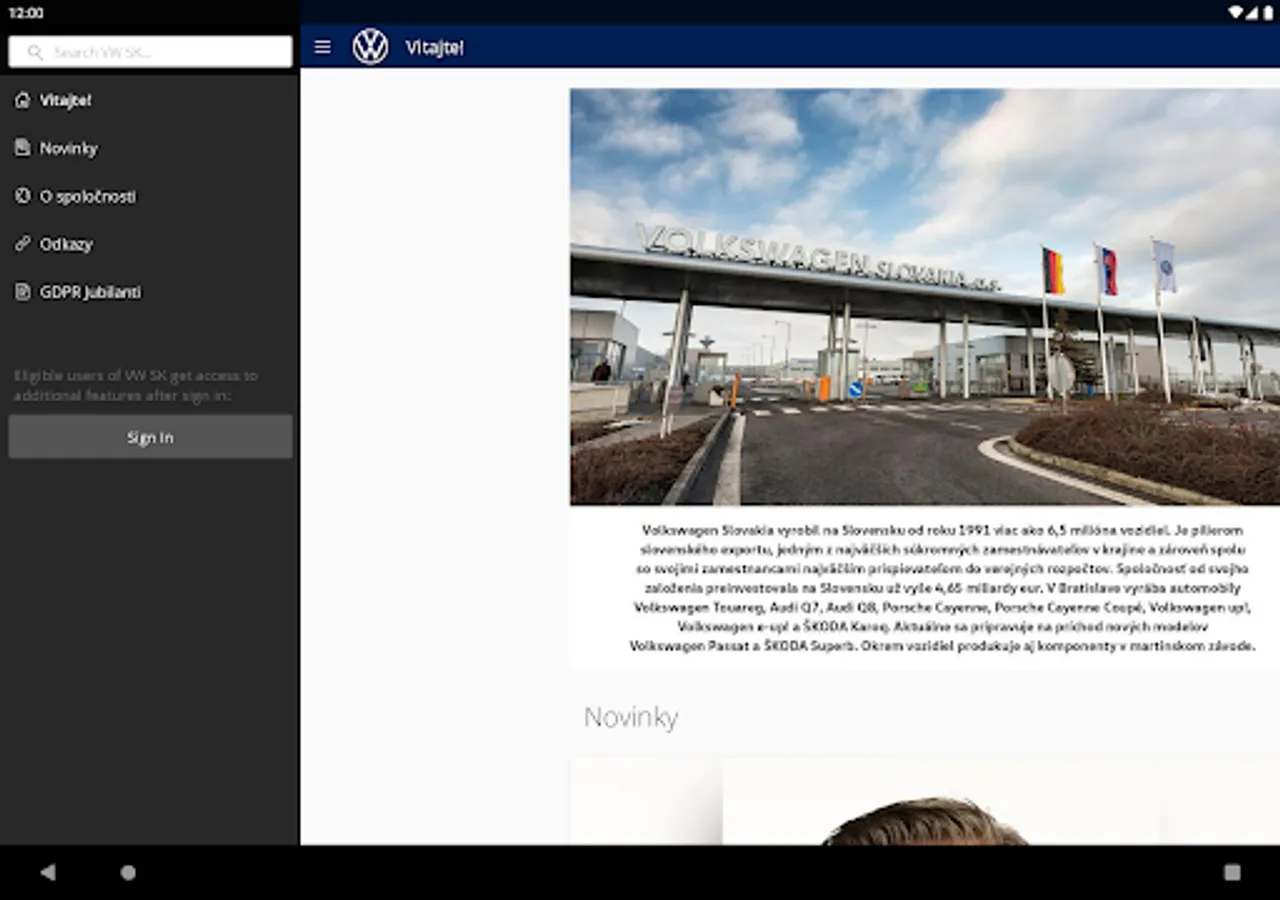Click the icon beside O spoločnosti
This screenshot has height=900, width=1280.
[x=22, y=196]
